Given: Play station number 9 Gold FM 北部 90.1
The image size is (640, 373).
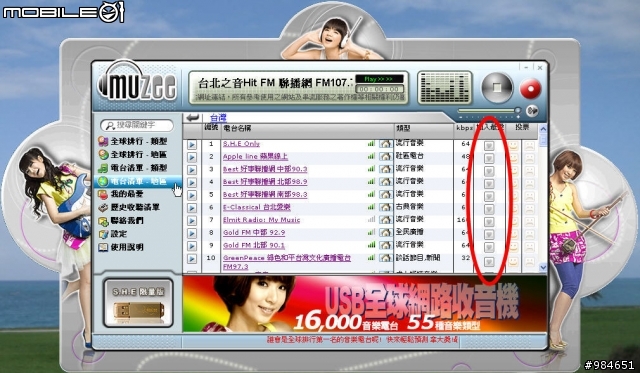Looking at the screenshot, I should pyautogui.click(x=192, y=246).
